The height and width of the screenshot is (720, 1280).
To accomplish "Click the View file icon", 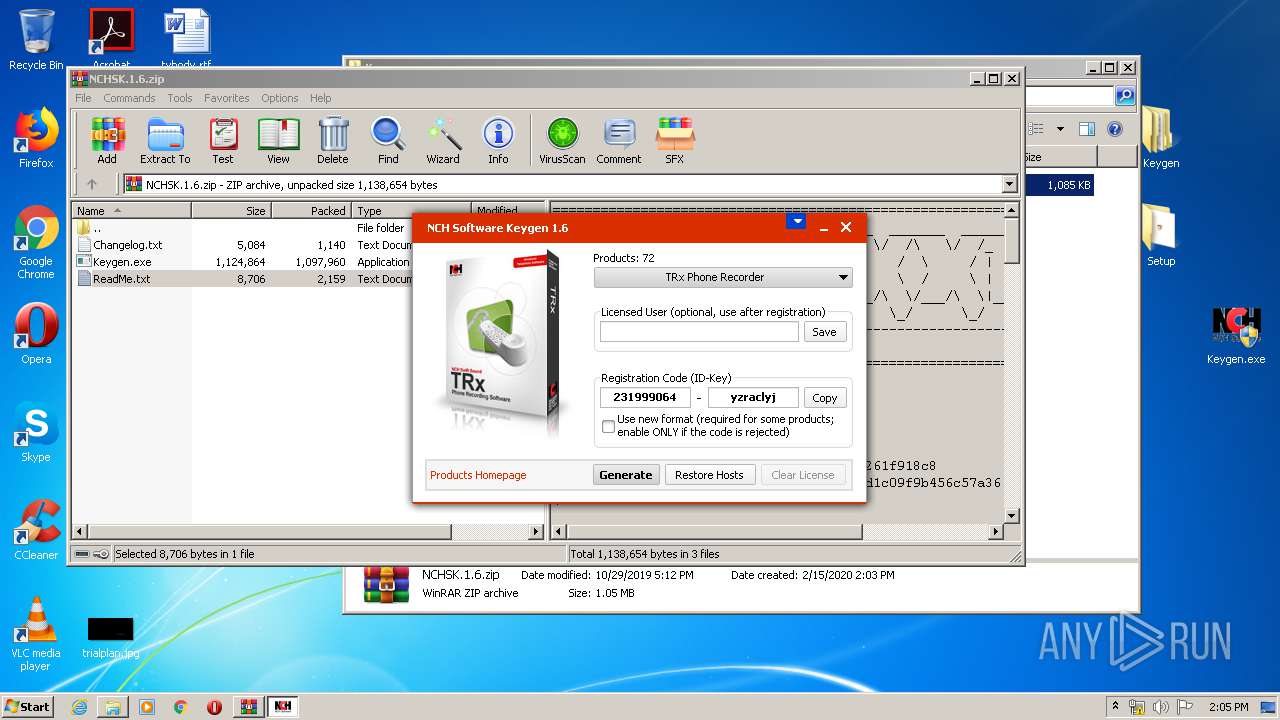I will [278, 140].
